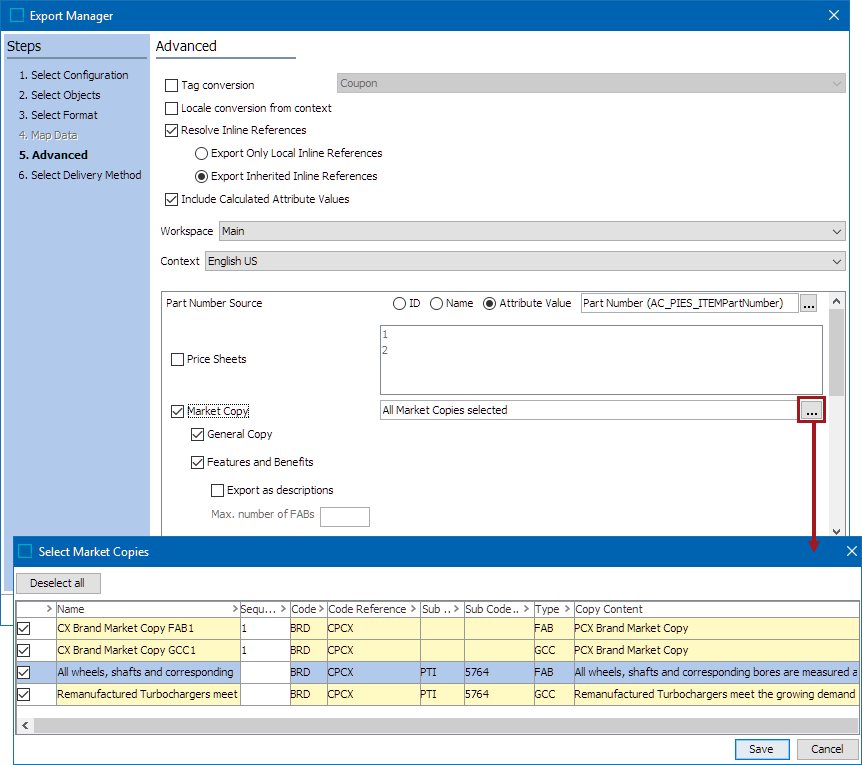Click the Export Manager window title icon
This screenshot has height=765, width=862.
(x=17, y=15)
